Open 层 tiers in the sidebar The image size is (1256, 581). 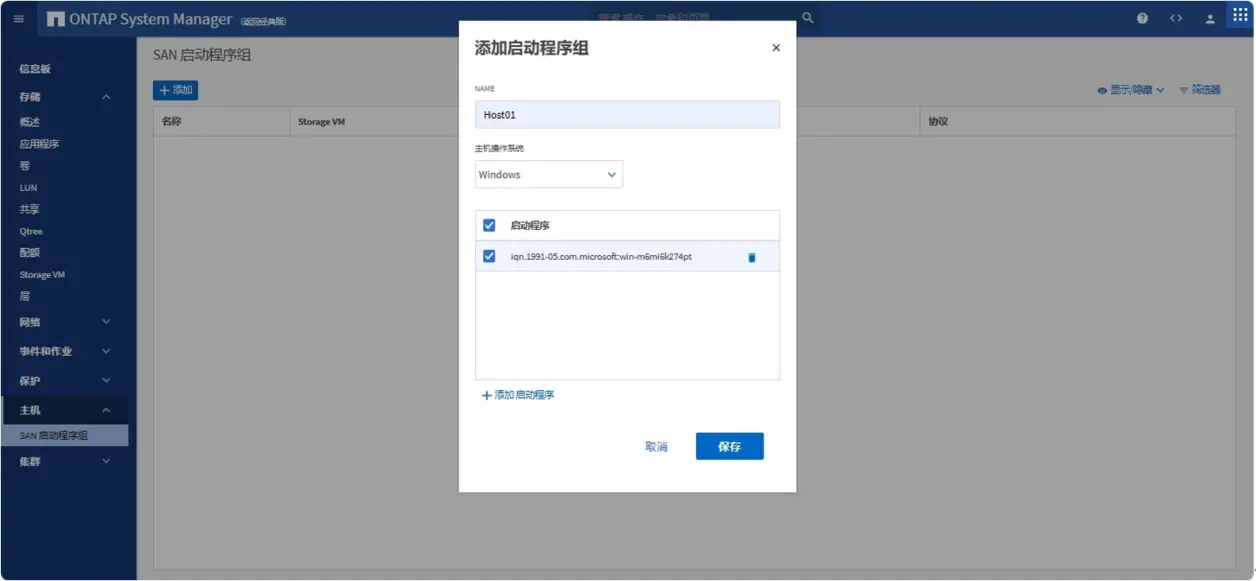25,296
